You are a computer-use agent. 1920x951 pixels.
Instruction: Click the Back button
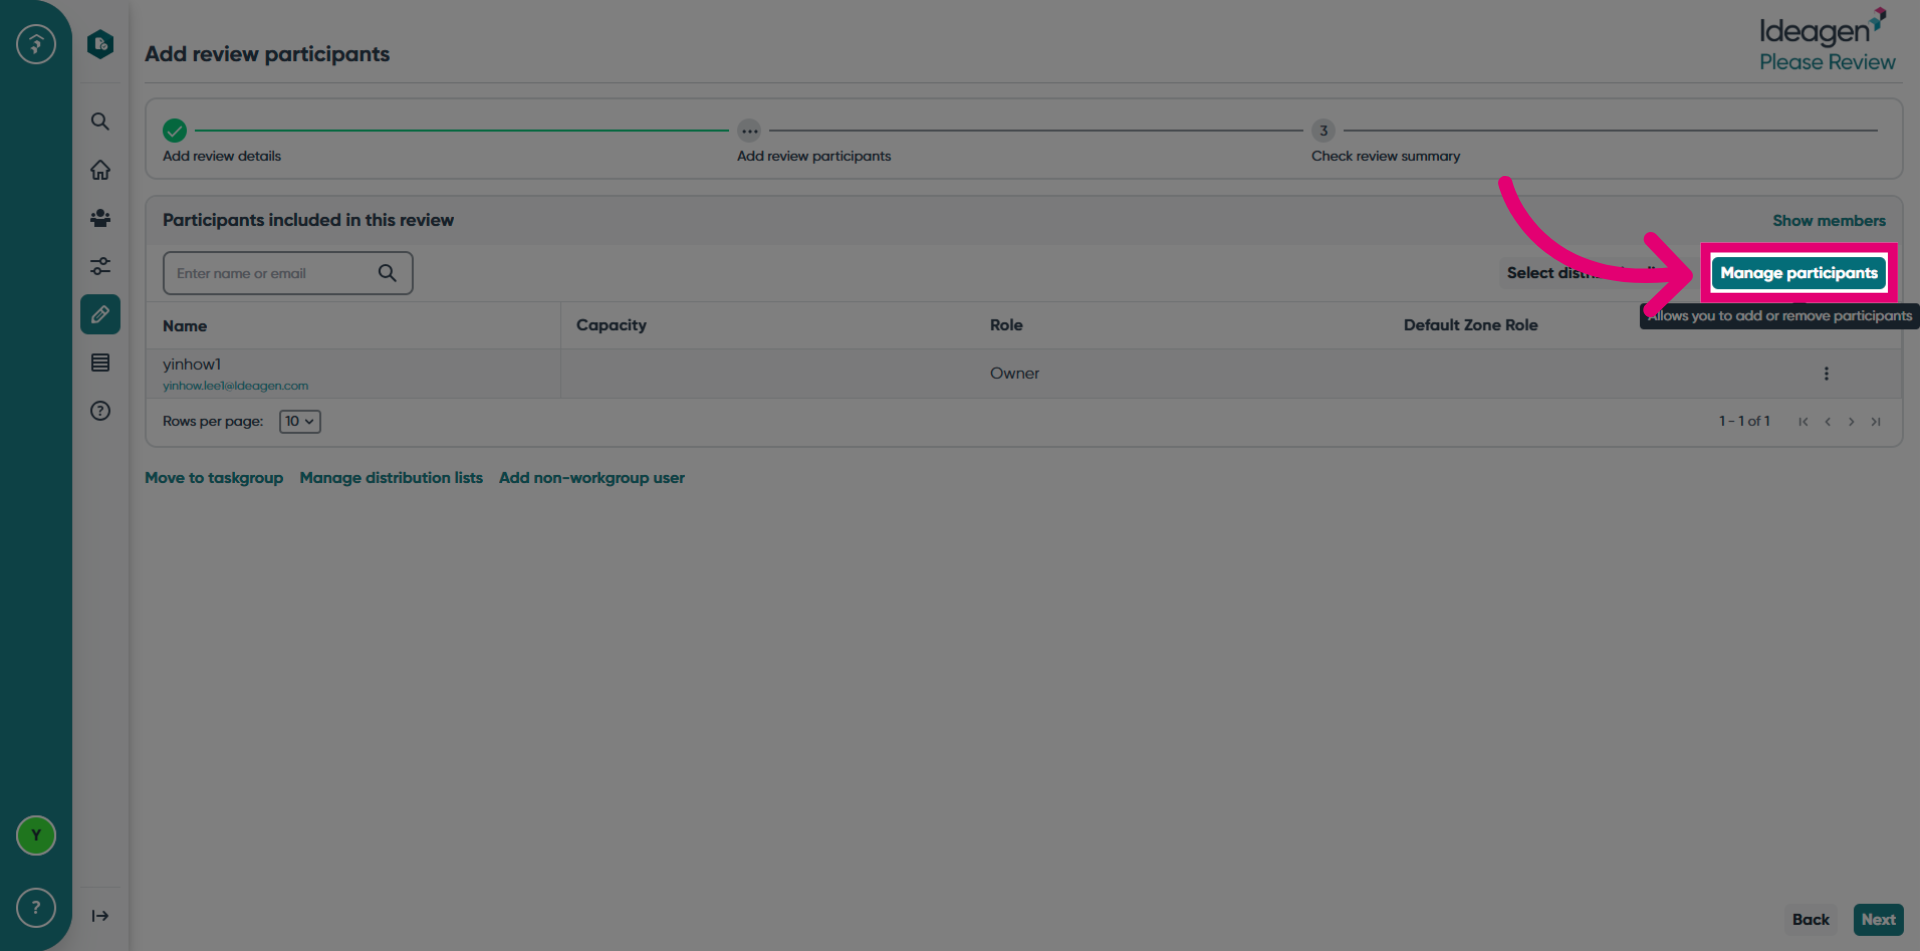tap(1810, 919)
